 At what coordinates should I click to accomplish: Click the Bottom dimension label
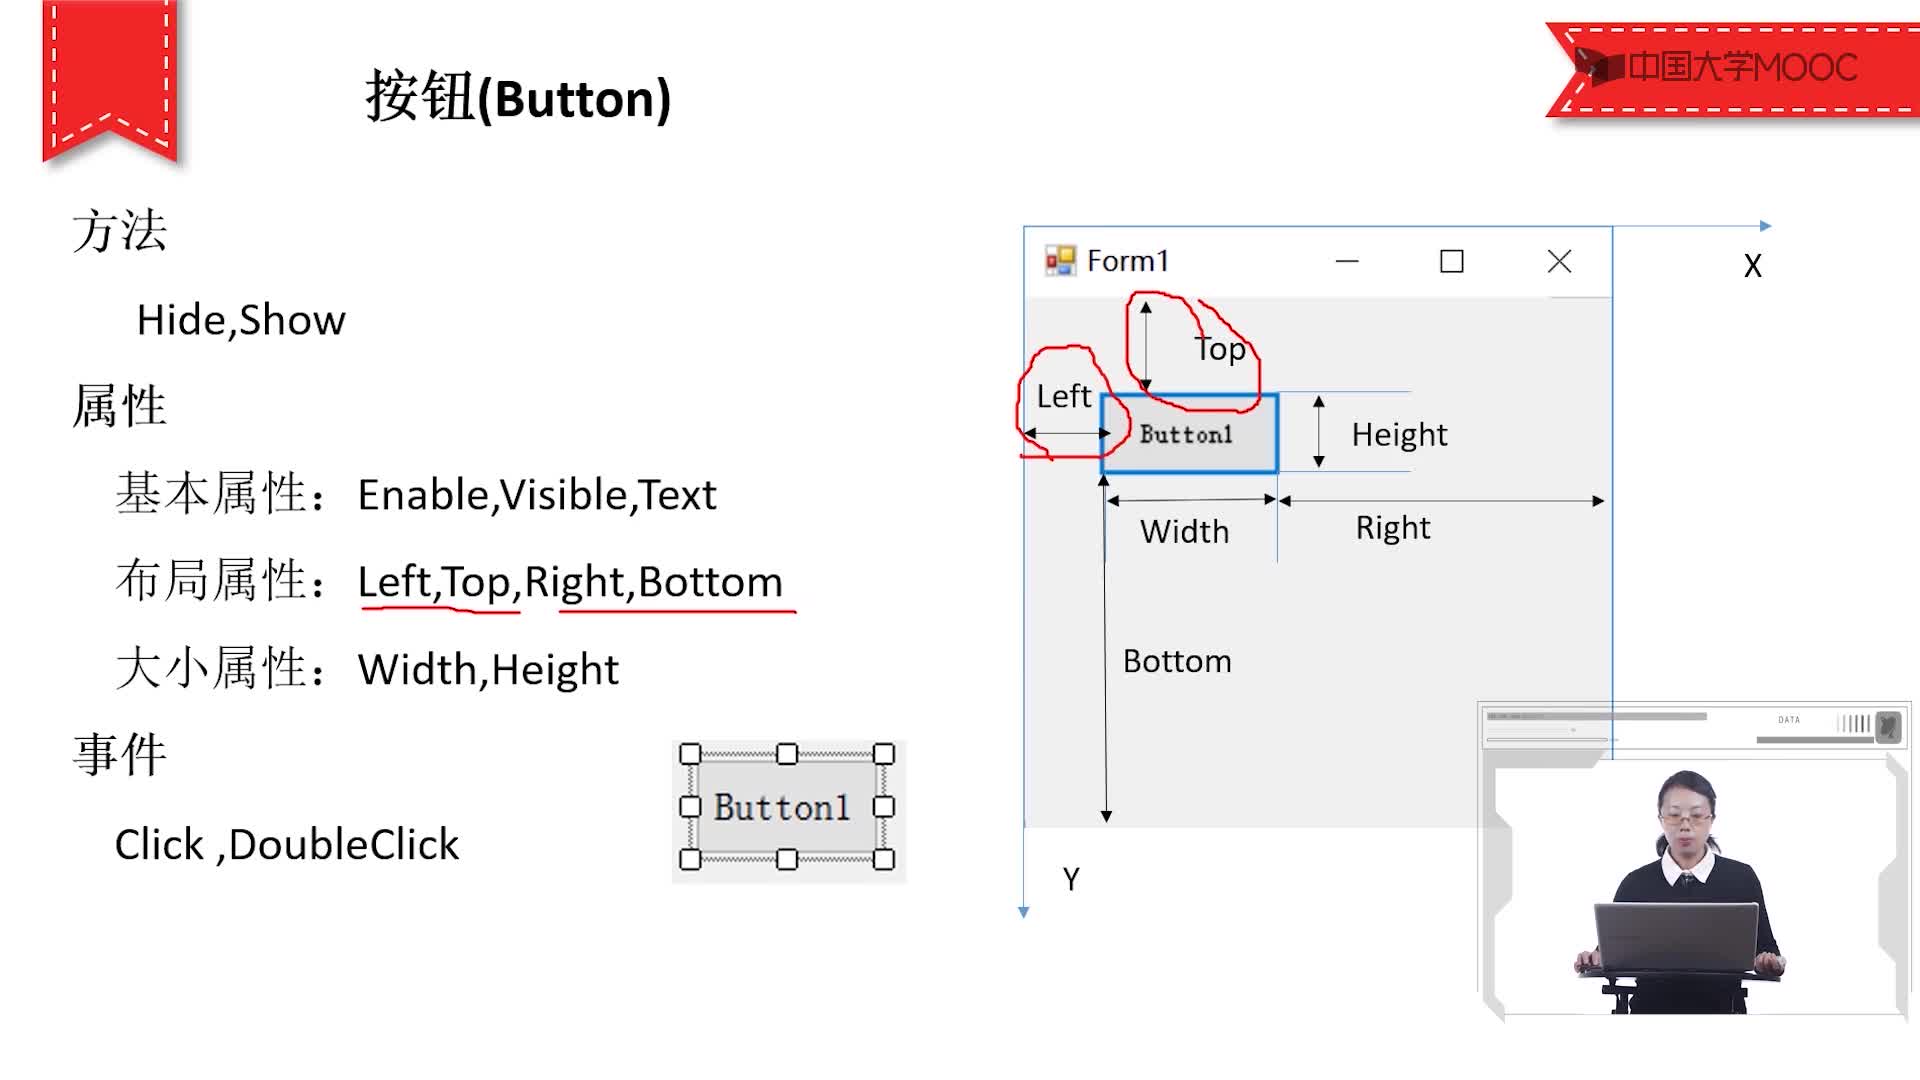coord(1177,661)
